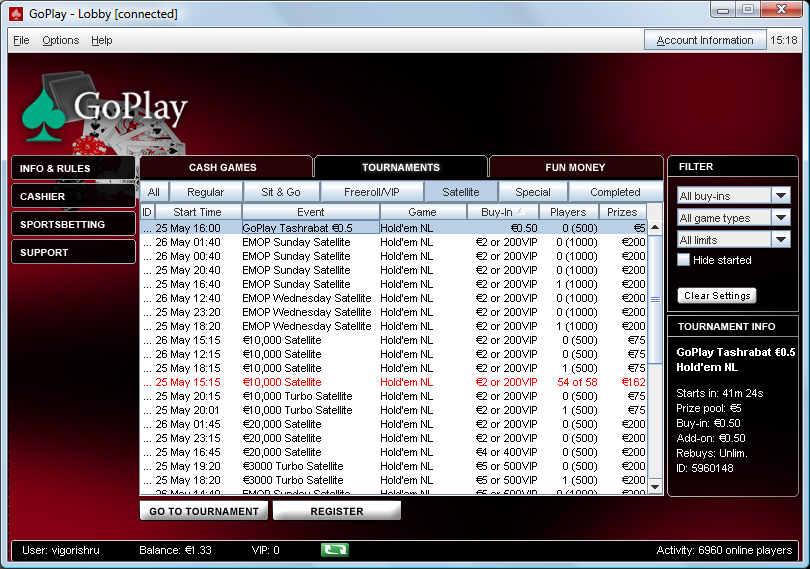Open the Help menu
This screenshot has height=569, width=810.
[x=102, y=40]
